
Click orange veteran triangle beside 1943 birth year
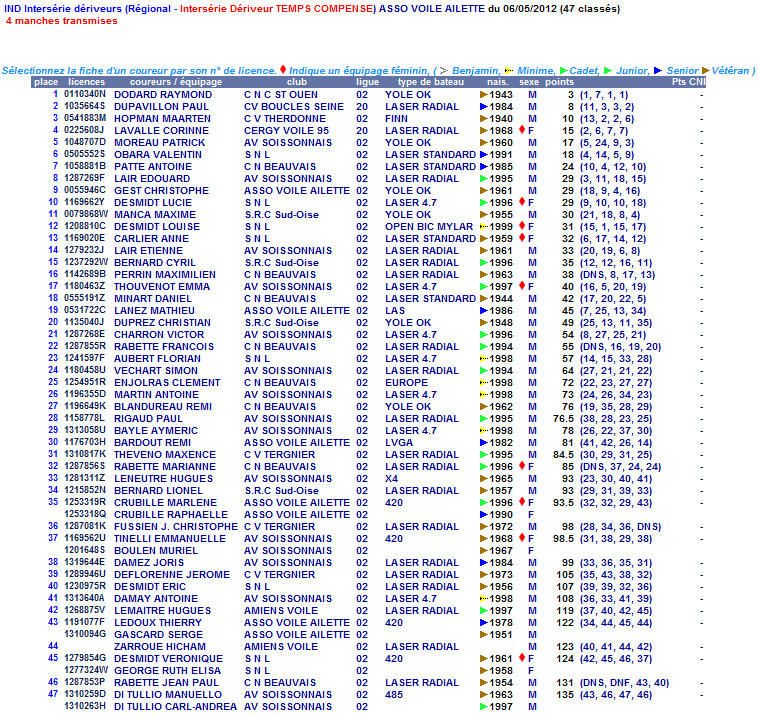pos(484,94)
